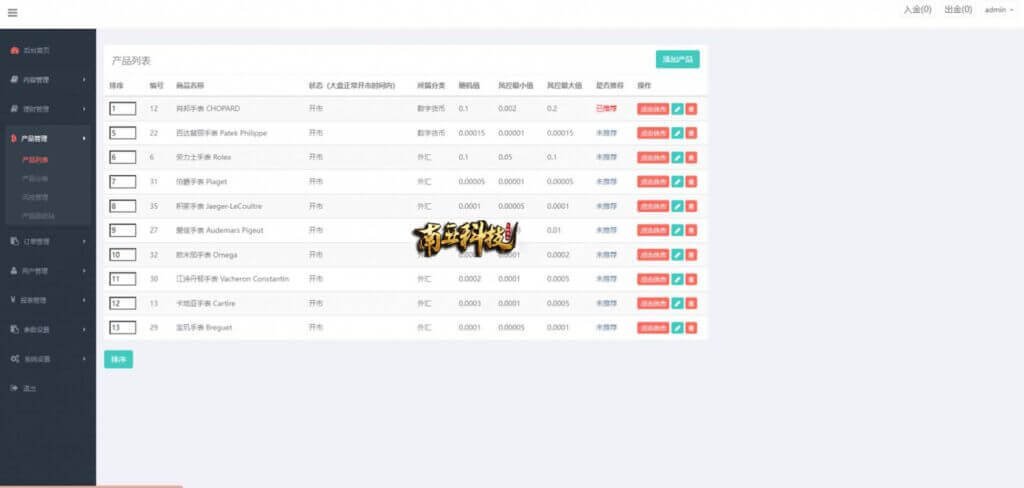Viewport: 1024px width, 488px height.
Task: Click the delete trash icon for Rolex row
Action: click(x=691, y=157)
